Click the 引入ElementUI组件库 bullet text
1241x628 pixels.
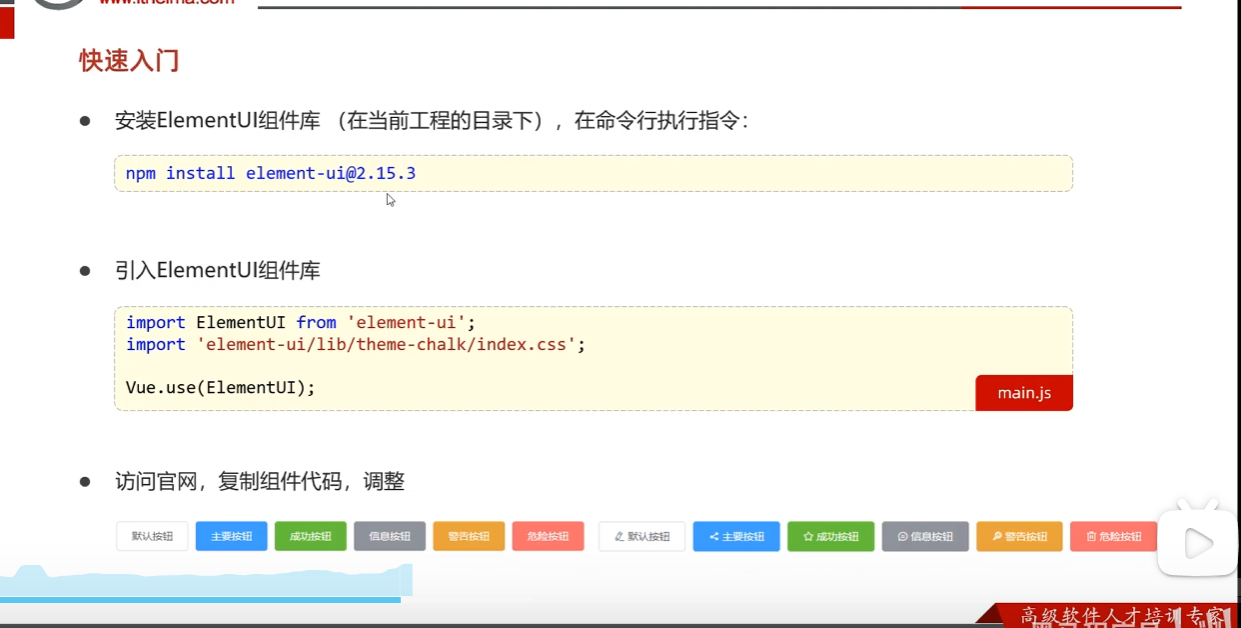tap(218, 271)
